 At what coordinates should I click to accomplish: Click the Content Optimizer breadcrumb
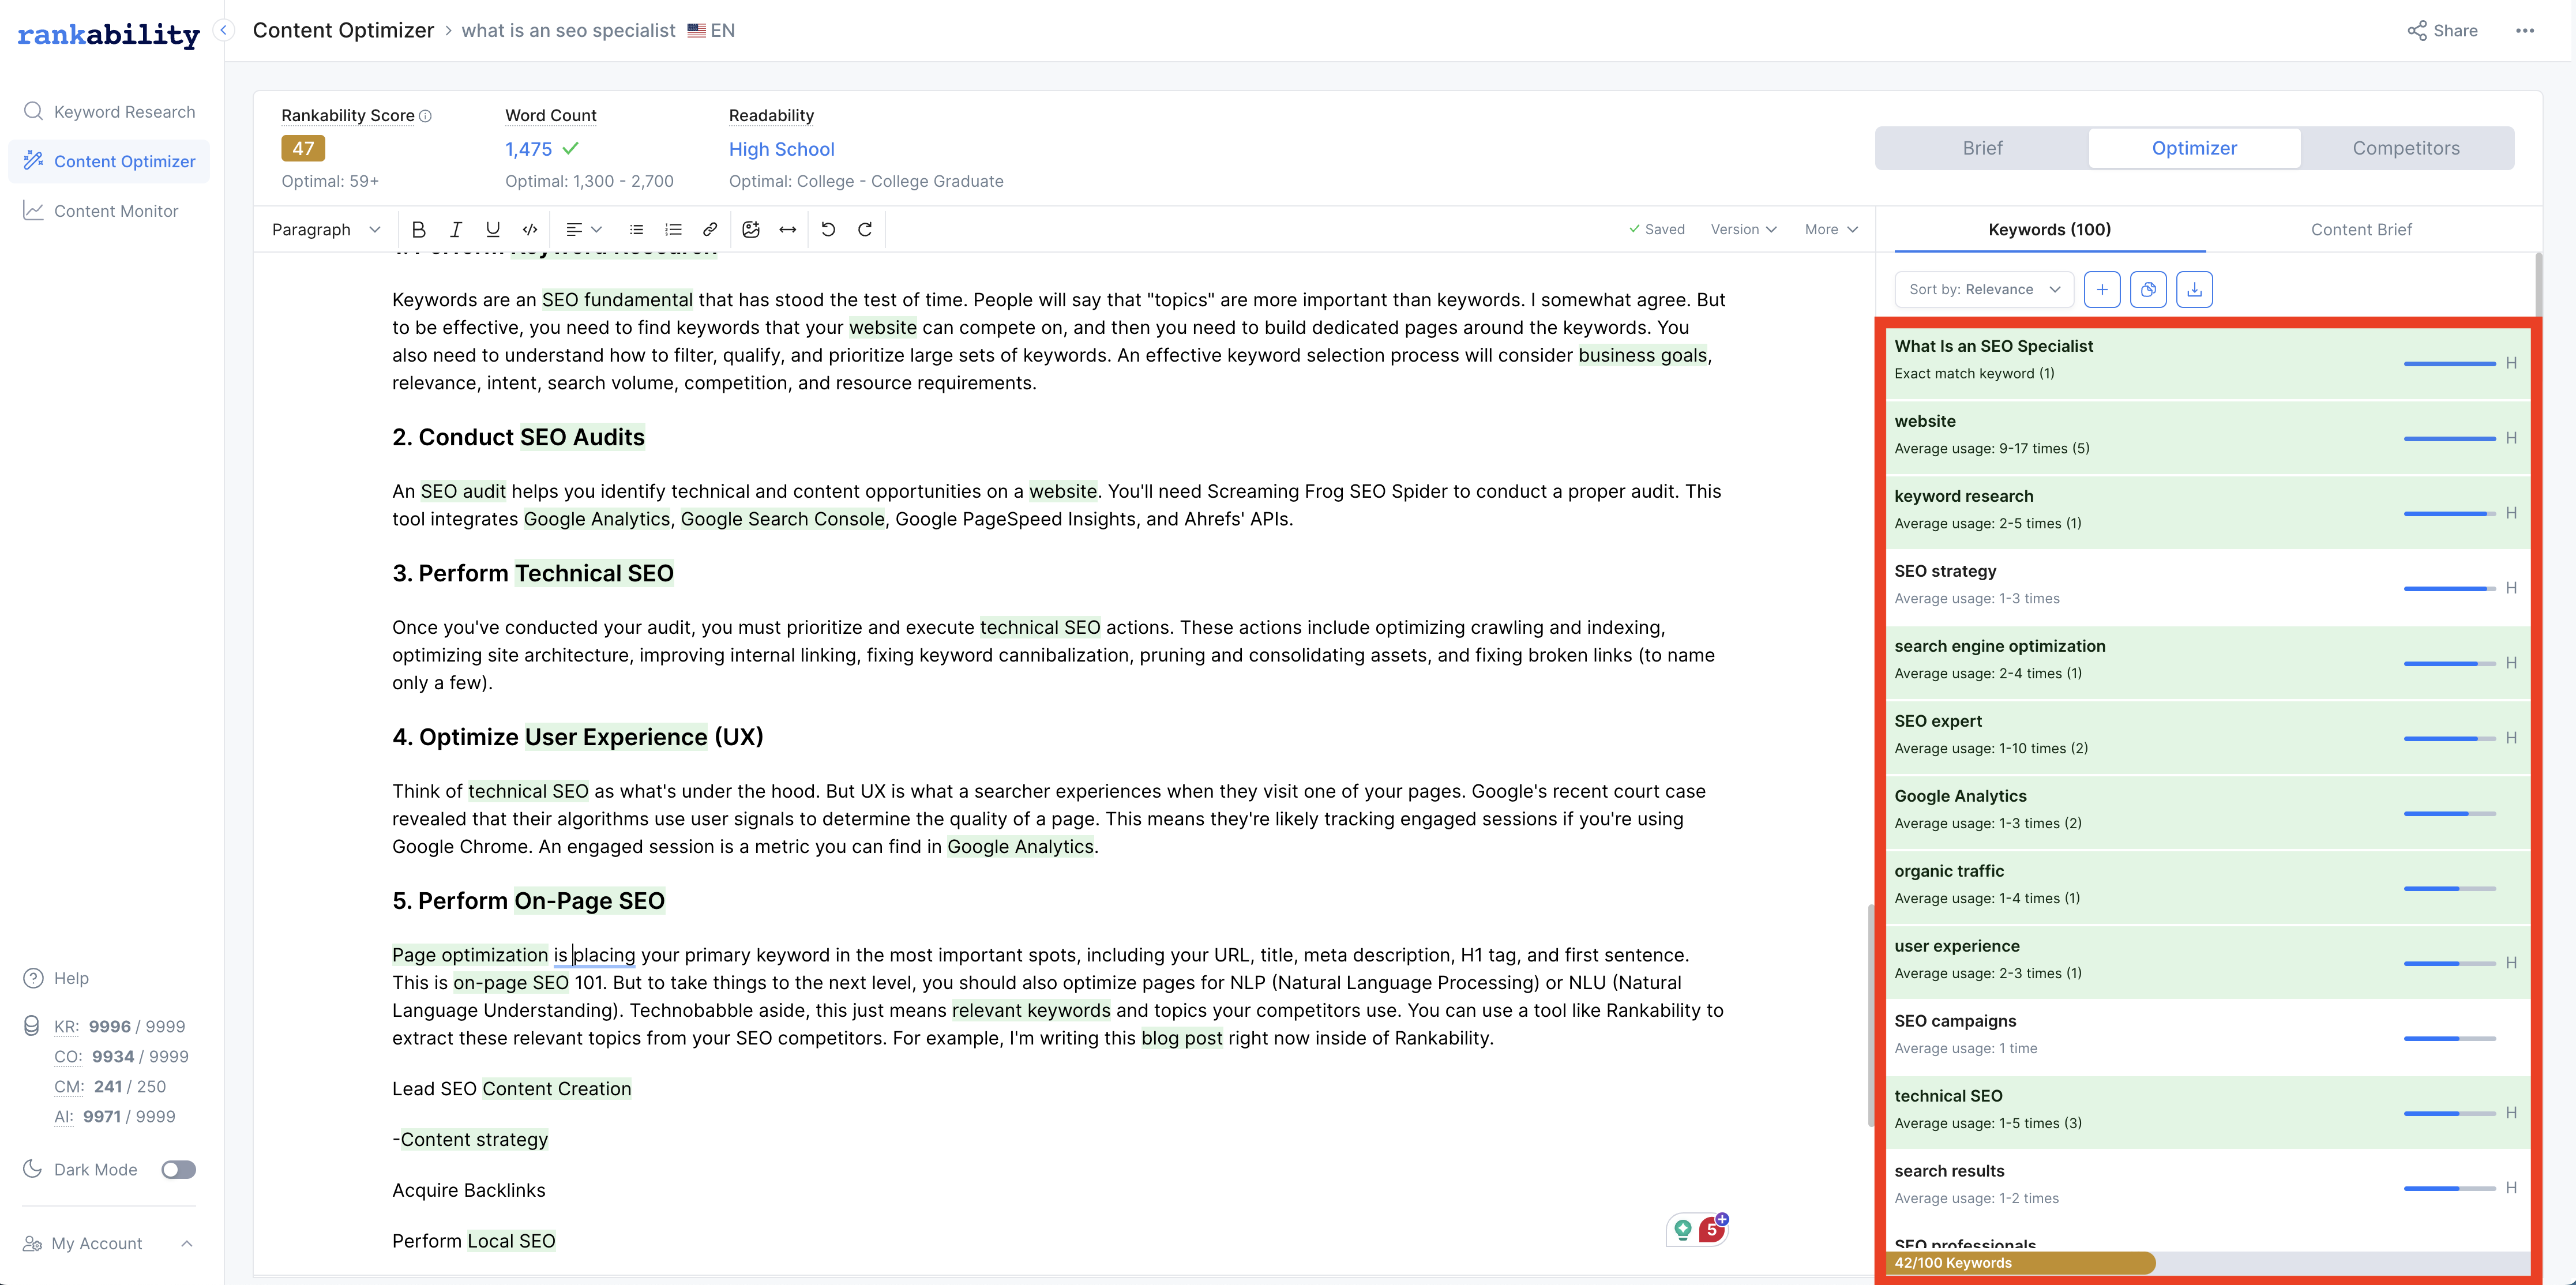coord(343,30)
